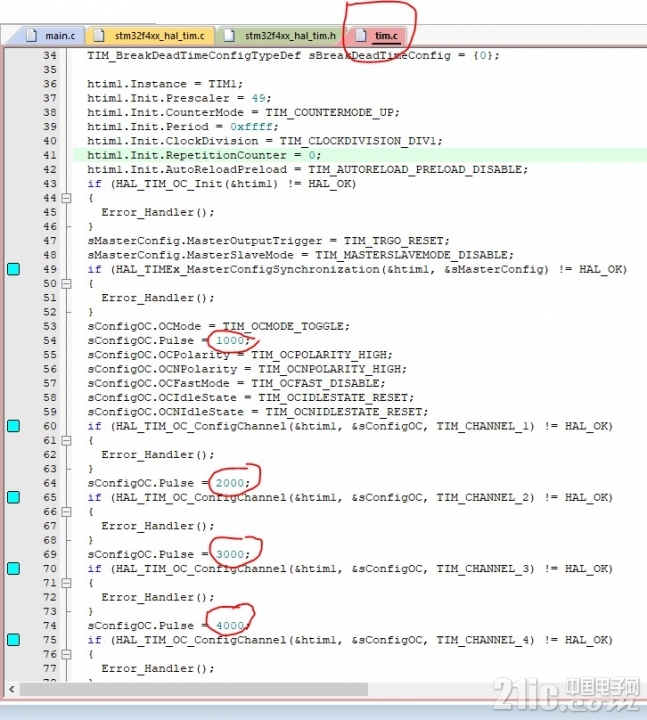
Task: Toggle the breakpoint marker on line 75
Action: 14,640
